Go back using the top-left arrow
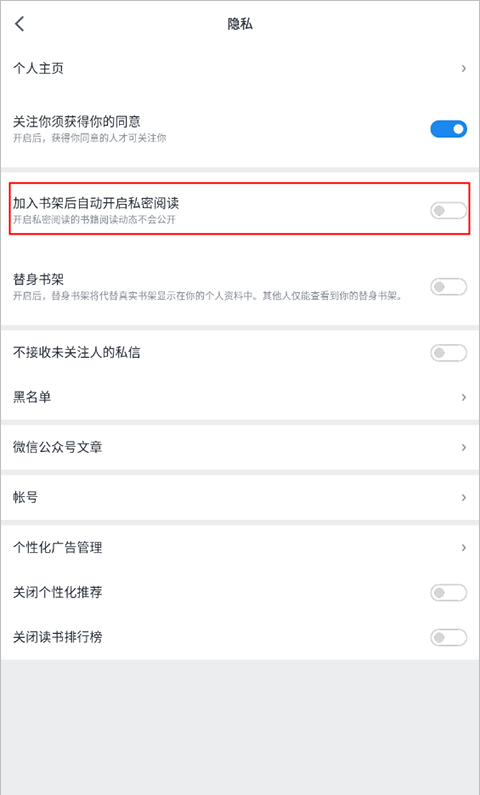Screen dimensions: 480x795 click(x=20, y=24)
